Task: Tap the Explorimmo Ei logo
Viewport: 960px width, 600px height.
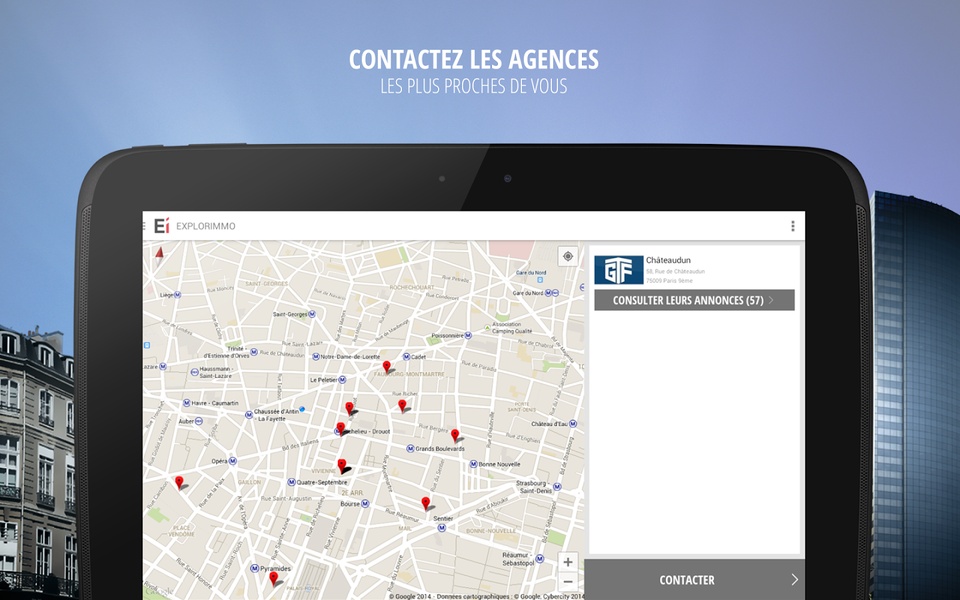Action: [x=161, y=226]
